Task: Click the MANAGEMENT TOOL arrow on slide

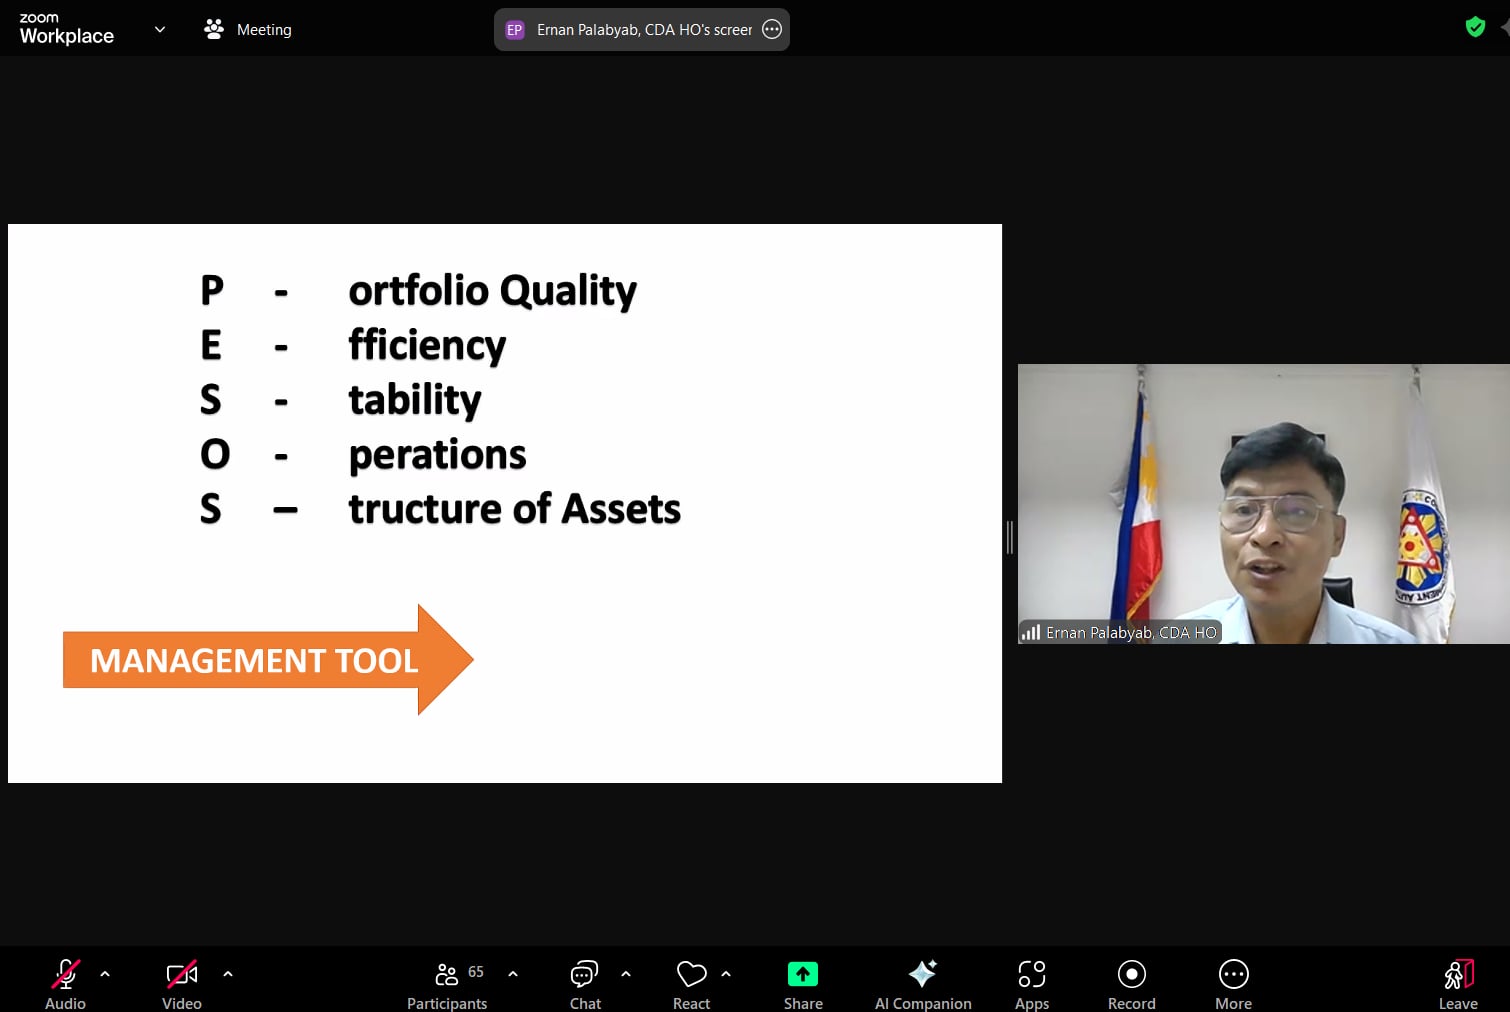Action: click(268, 660)
